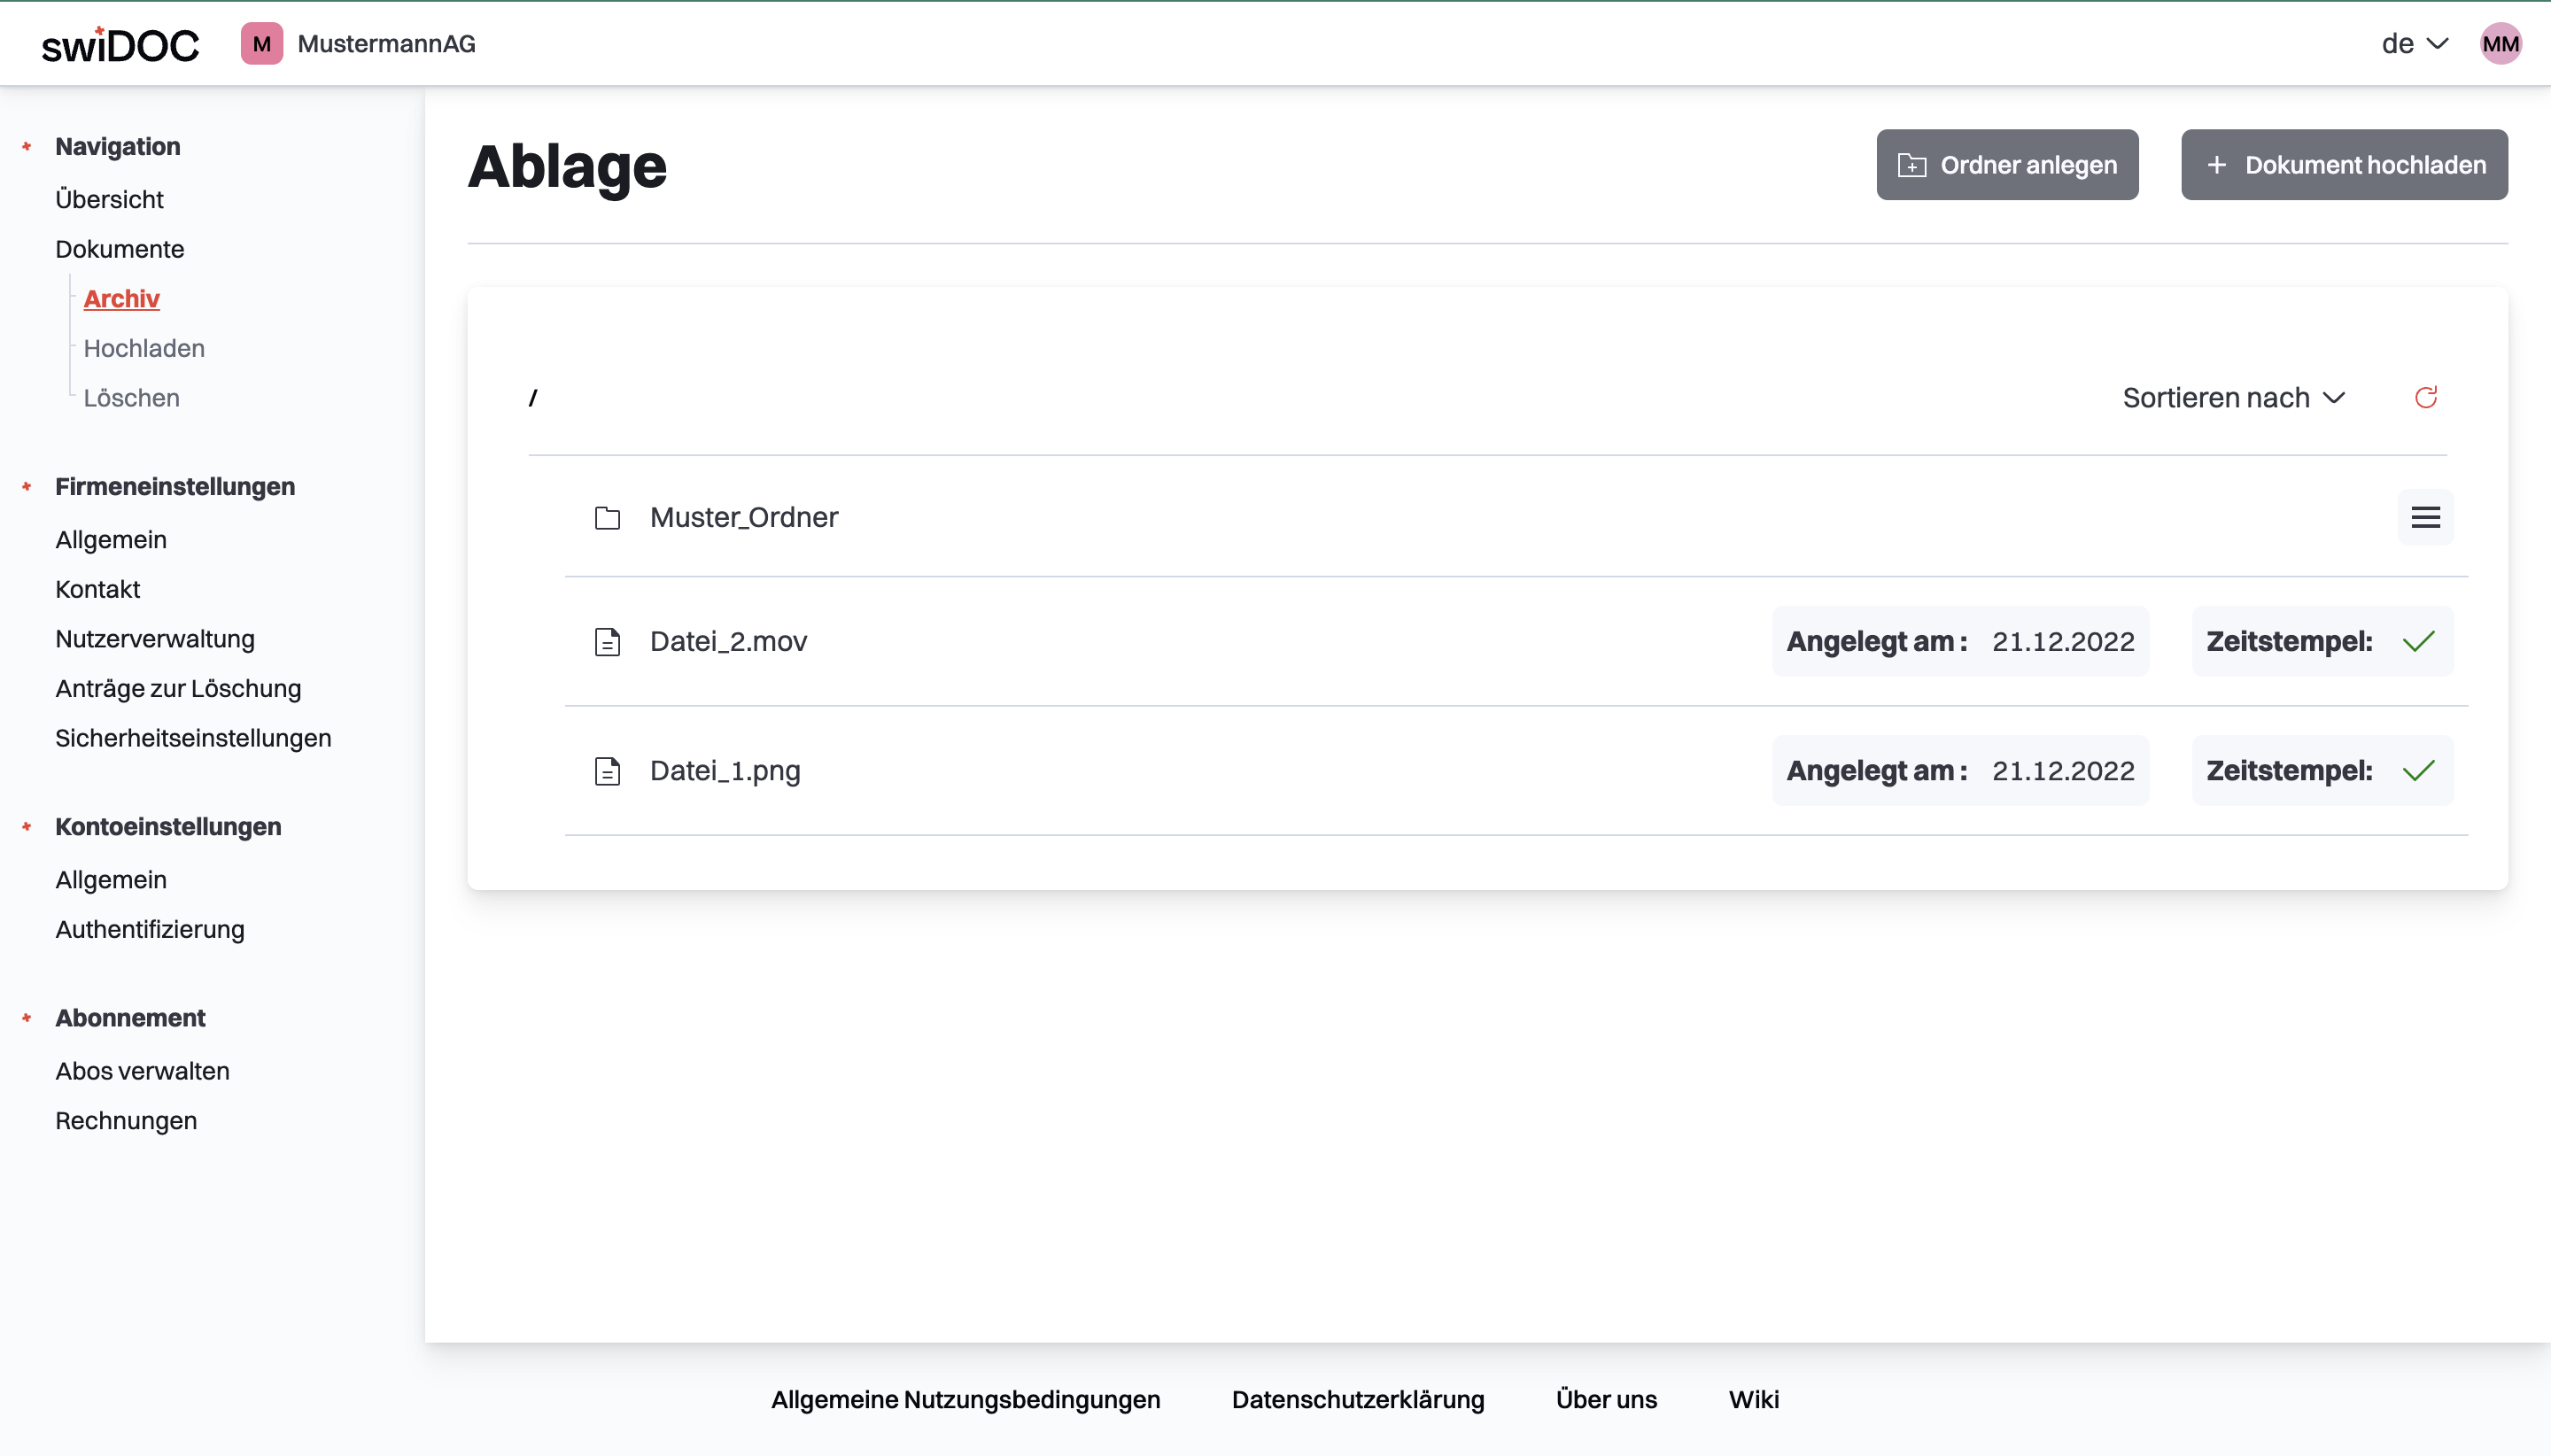Click the file icon of Datei_1.png
Image resolution: width=2551 pixels, height=1456 pixels.
click(607, 771)
